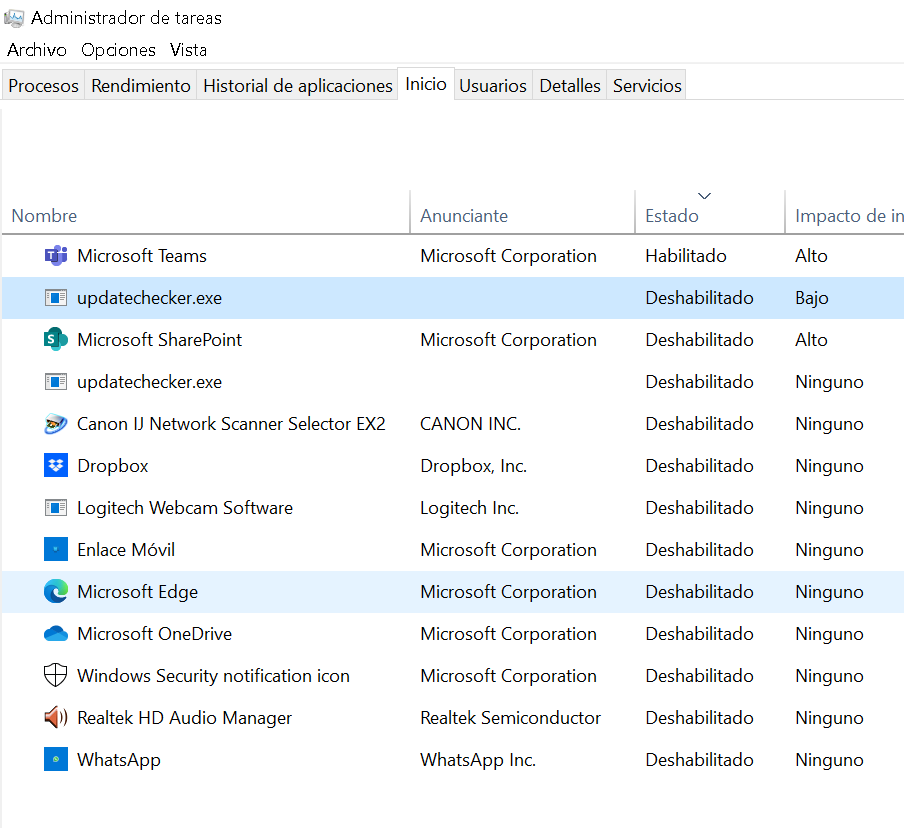The width and height of the screenshot is (904, 828).
Task: Select the Microsoft Edge entry name
Action: pos(138,592)
